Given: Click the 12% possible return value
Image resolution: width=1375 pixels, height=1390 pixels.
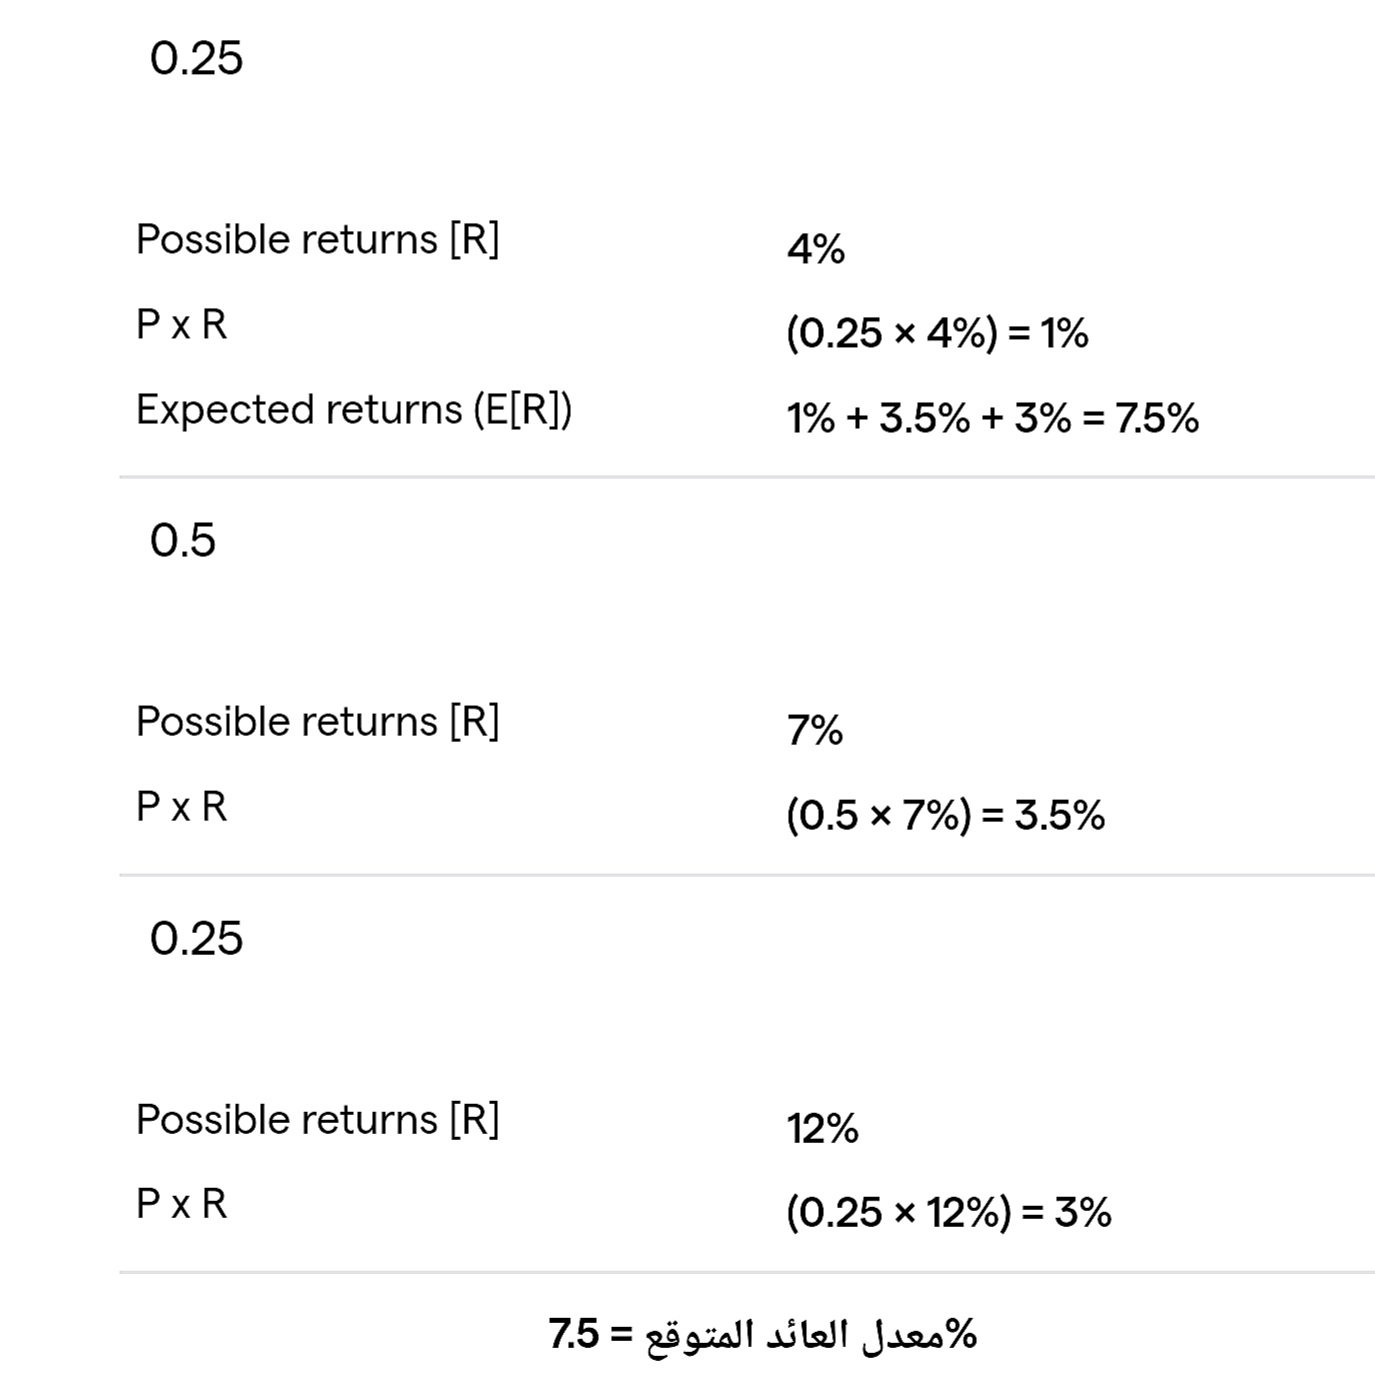Looking at the screenshot, I should (x=822, y=1129).
